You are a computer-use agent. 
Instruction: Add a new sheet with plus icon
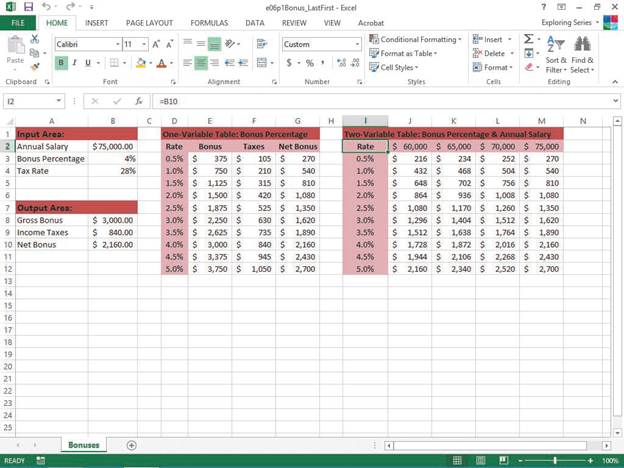(x=131, y=445)
